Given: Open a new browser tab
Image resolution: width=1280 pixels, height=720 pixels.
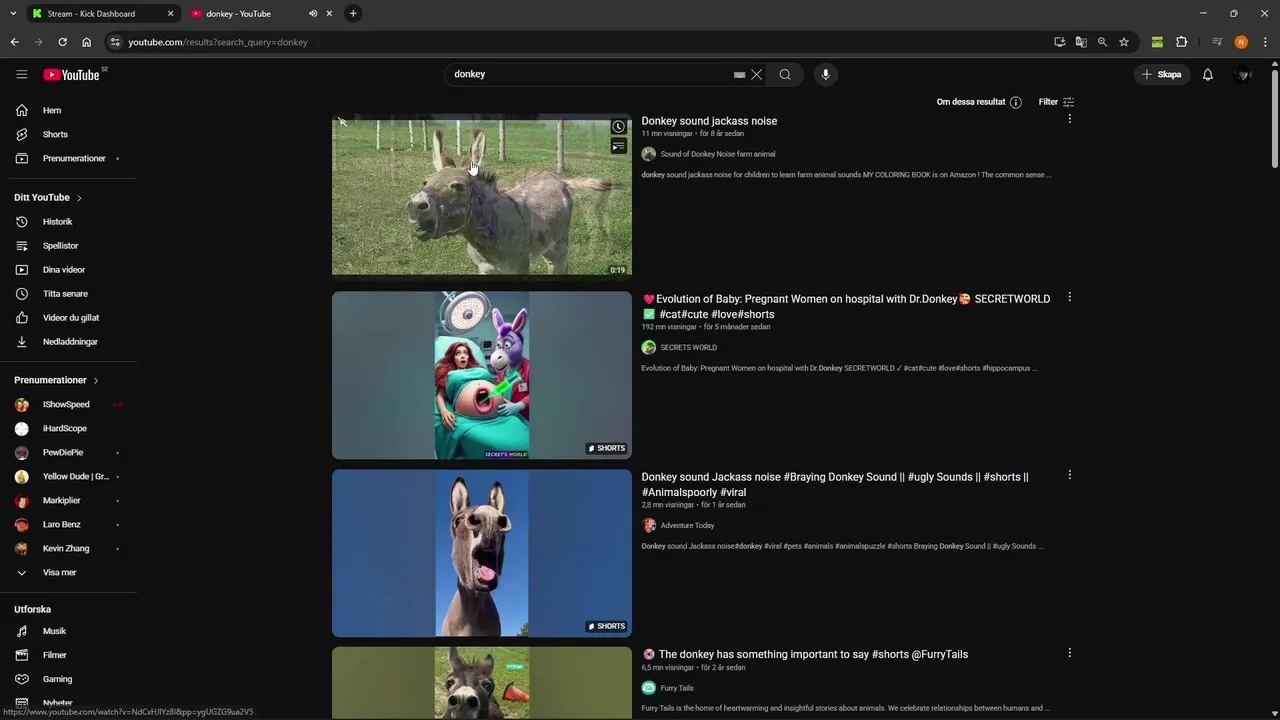Looking at the screenshot, I should pos(353,14).
